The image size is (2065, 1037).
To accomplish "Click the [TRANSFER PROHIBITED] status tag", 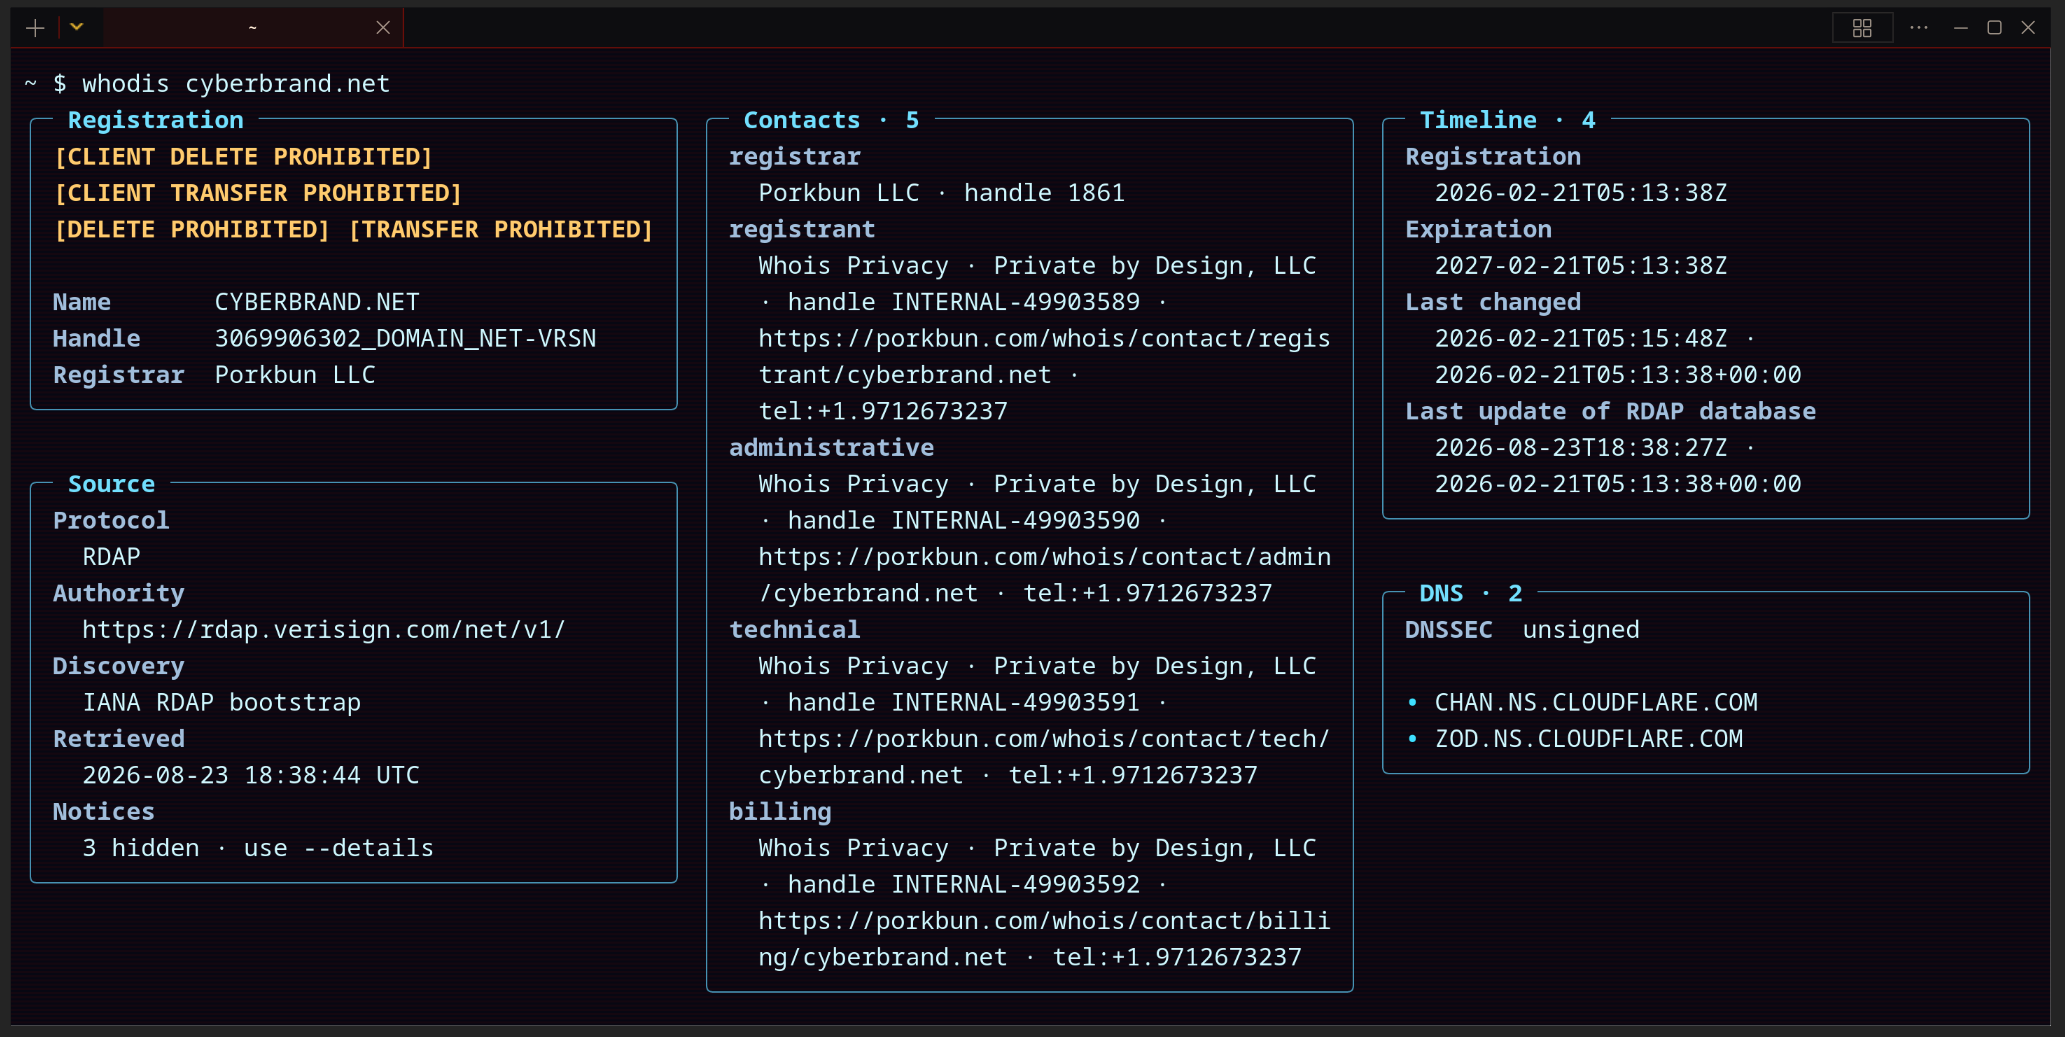I will click(x=501, y=230).
